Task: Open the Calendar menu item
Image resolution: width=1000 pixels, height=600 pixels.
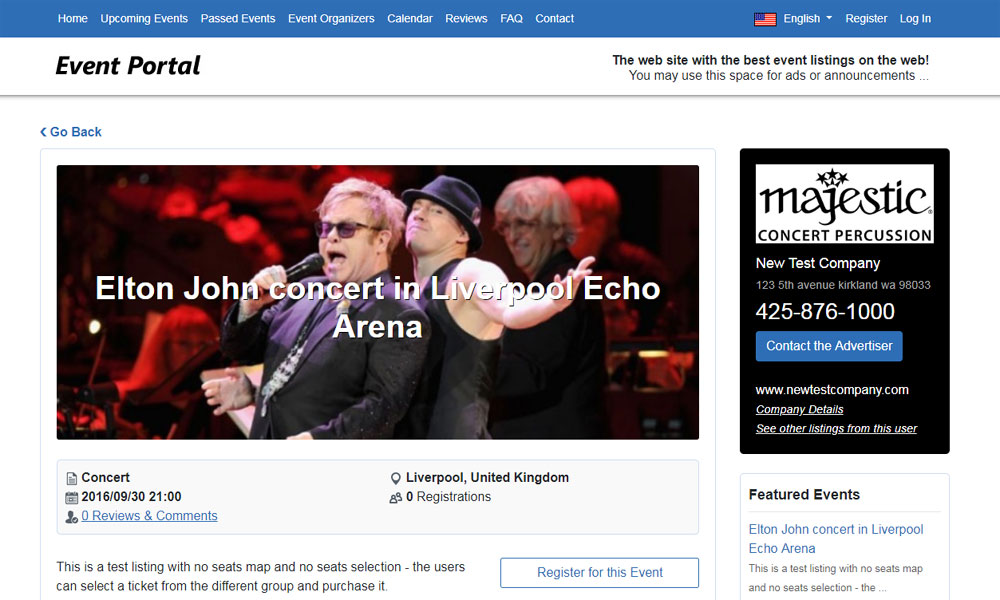Action: tap(409, 18)
